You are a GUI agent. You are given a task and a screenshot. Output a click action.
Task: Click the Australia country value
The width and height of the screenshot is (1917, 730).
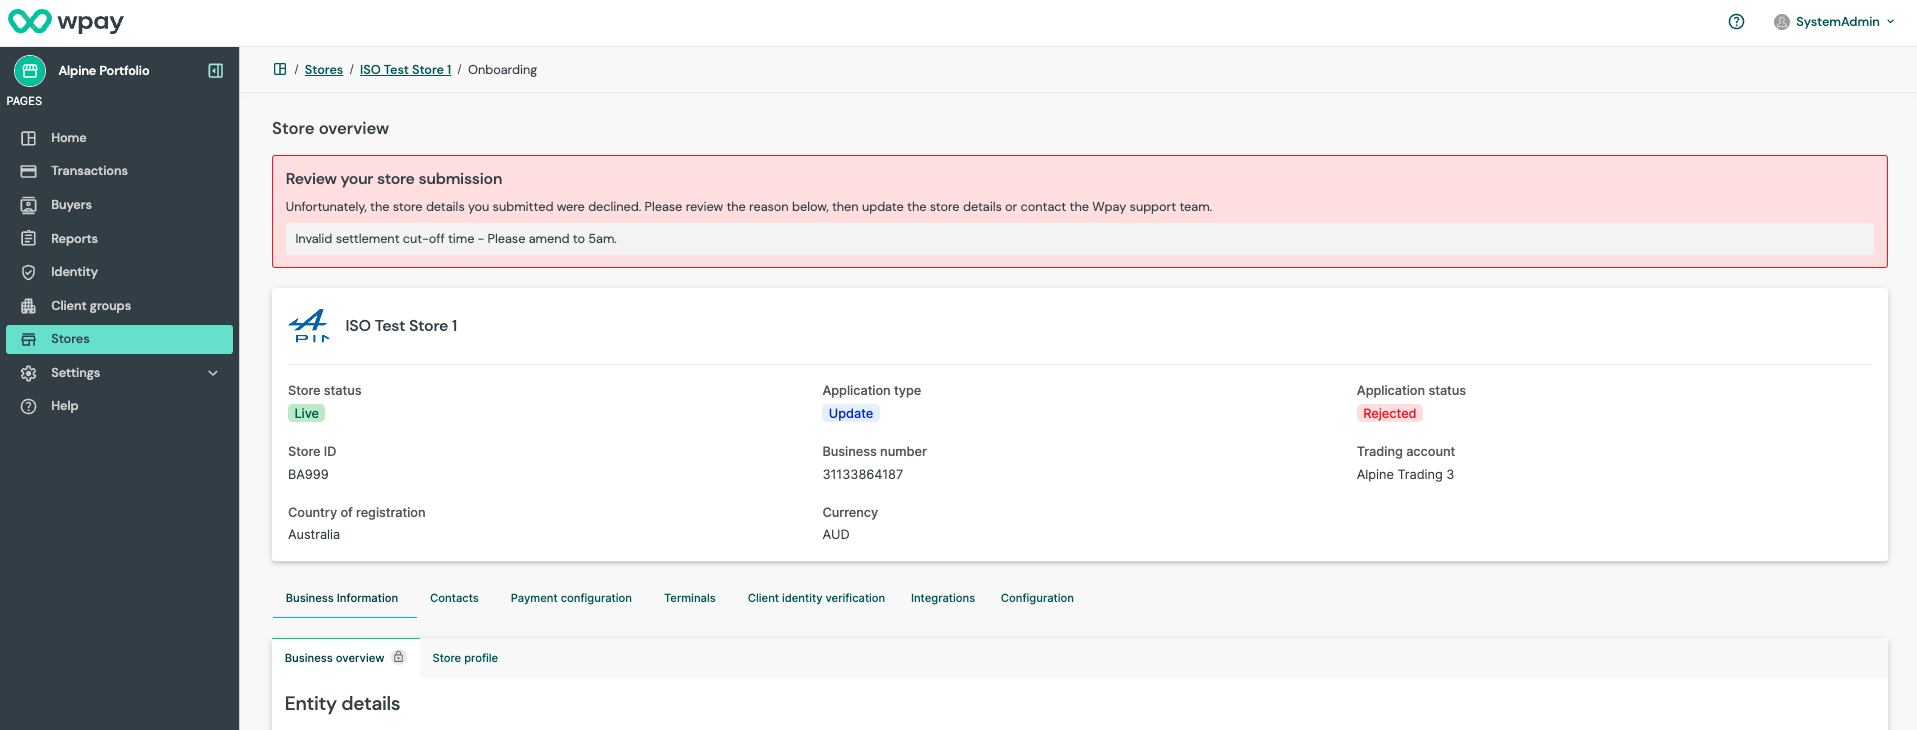tap(314, 535)
